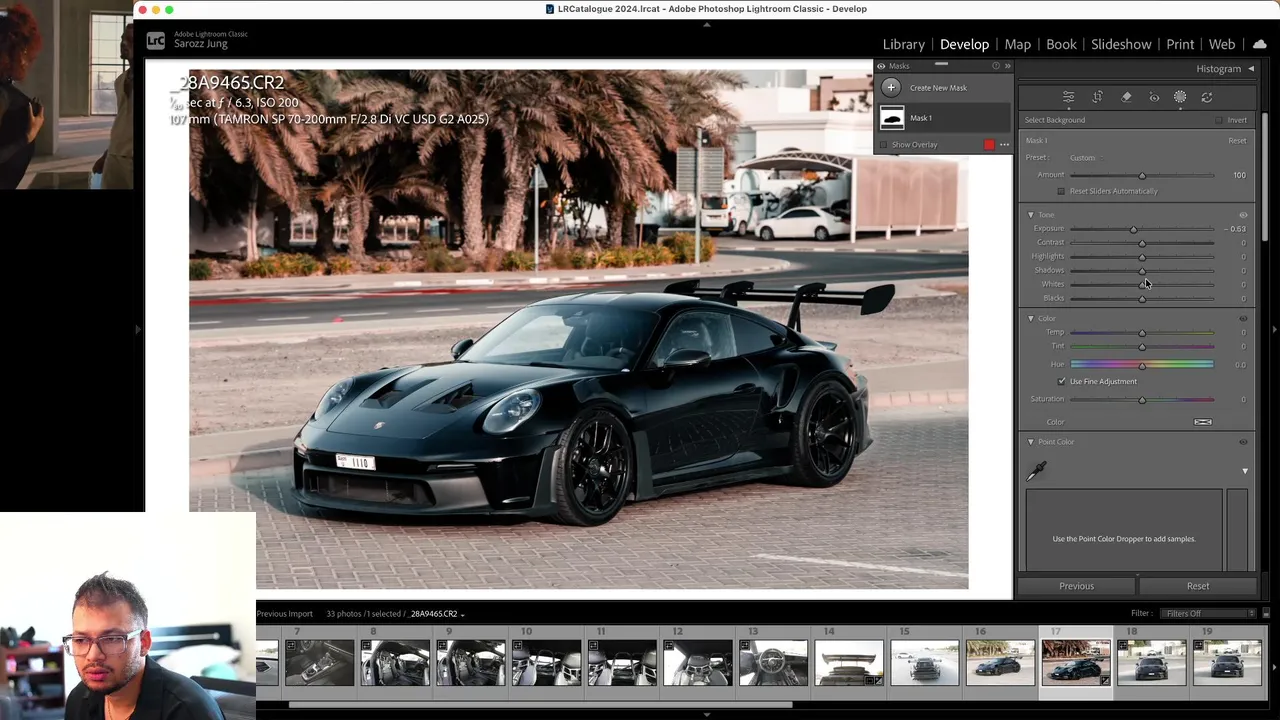Open the Filters Off dropdown
1280x720 pixels.
(x=1209, y=613)
